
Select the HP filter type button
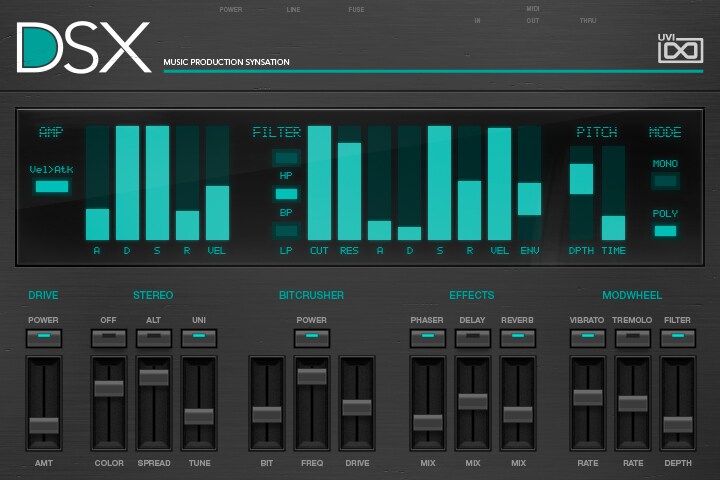286,158
